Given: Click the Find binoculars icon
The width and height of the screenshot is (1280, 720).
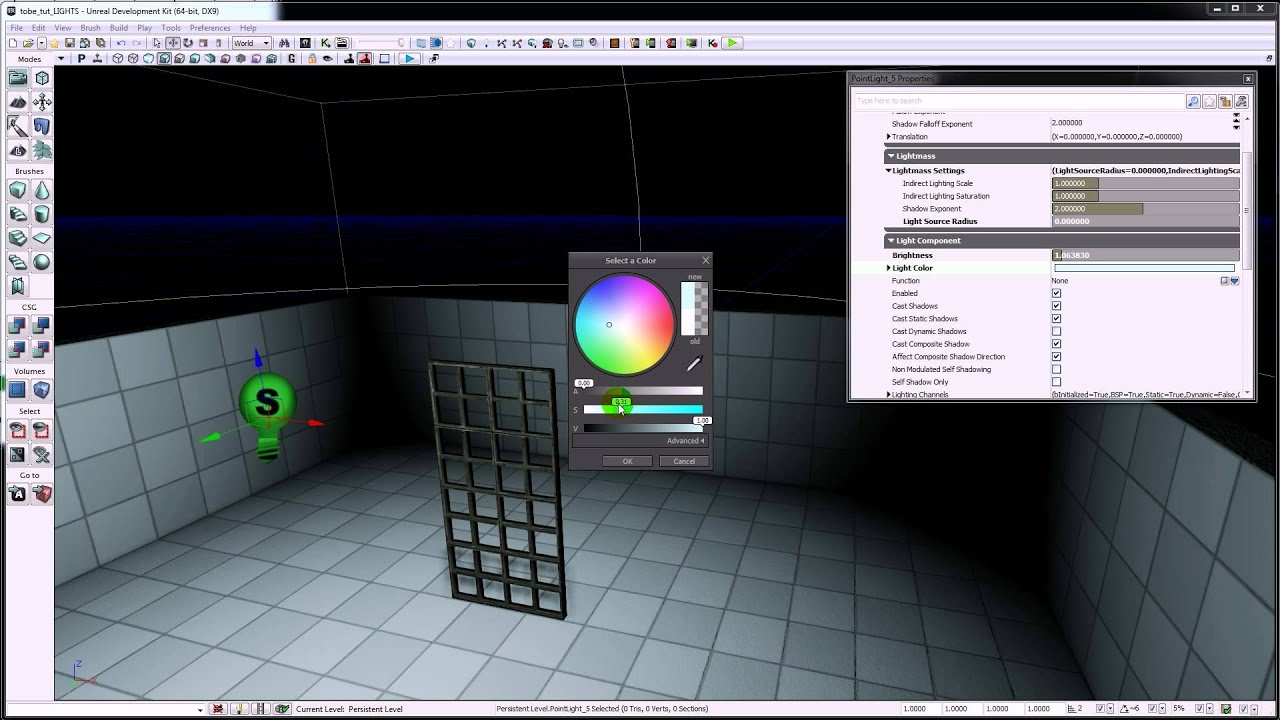Looking at the screenshot, I should click(x=285, y=43).
